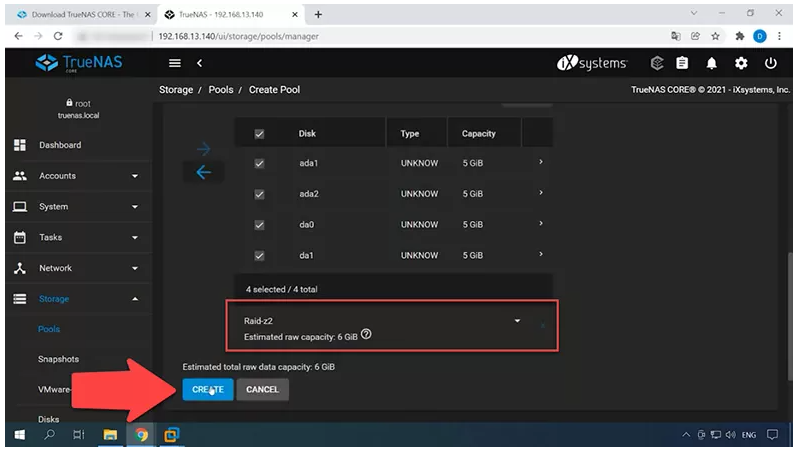This screenshot has width=798, height=451.
Task: Bookmark this page with the star
Action: [716, 36]
